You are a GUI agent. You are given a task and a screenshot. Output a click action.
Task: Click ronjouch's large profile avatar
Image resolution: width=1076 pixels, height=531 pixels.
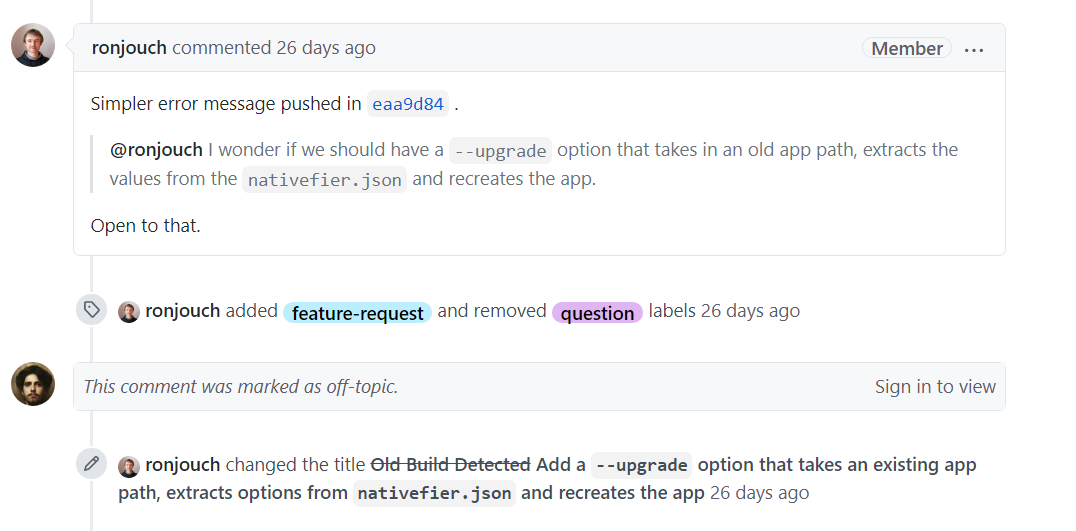point(33,45)
